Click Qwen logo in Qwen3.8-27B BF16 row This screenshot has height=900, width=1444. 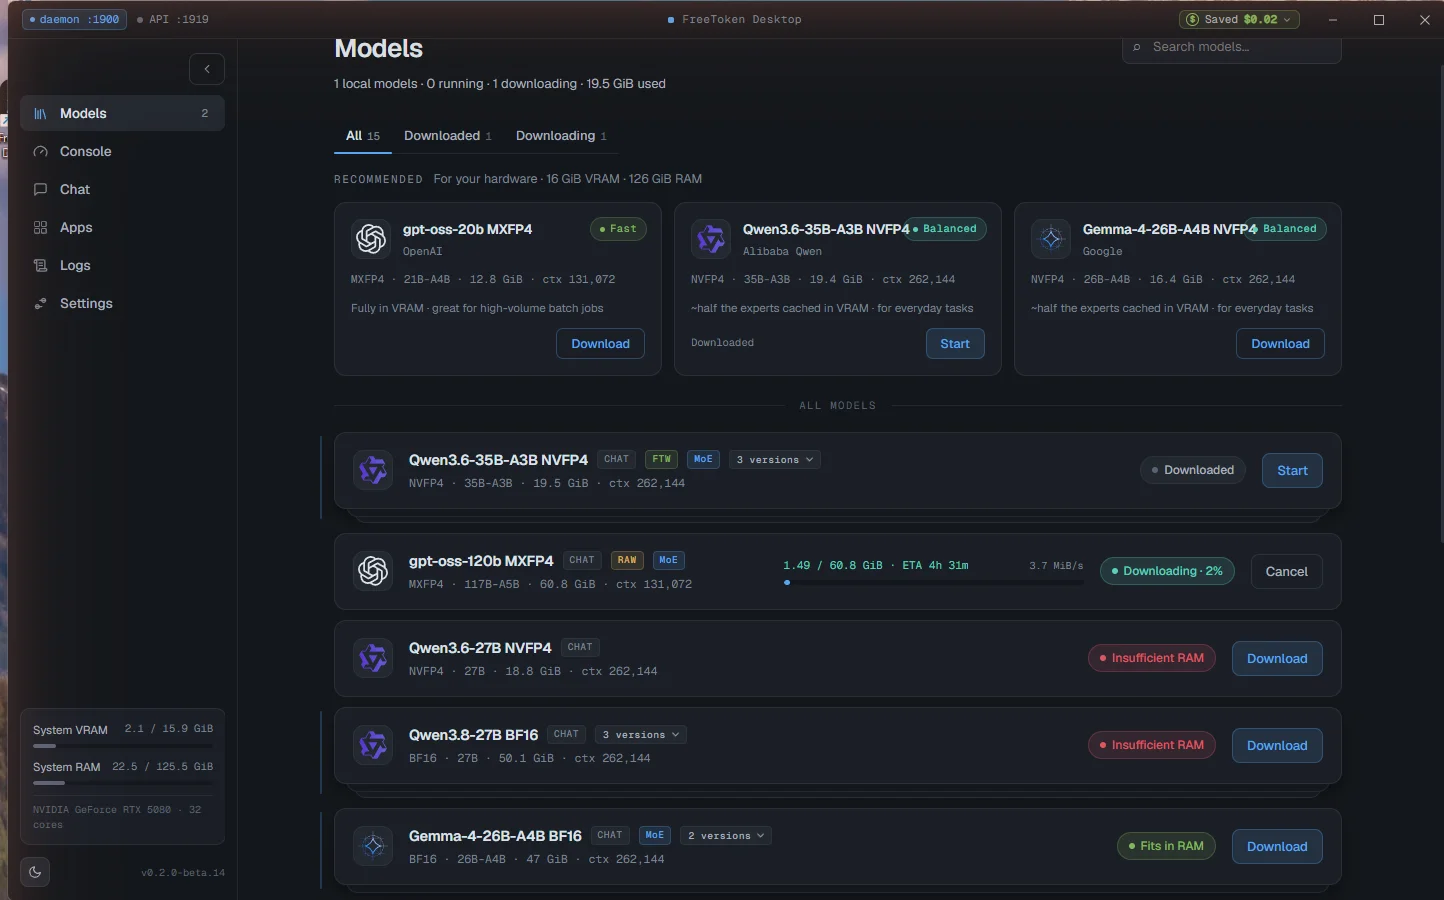pyautogui.click(x=373, y=745)
